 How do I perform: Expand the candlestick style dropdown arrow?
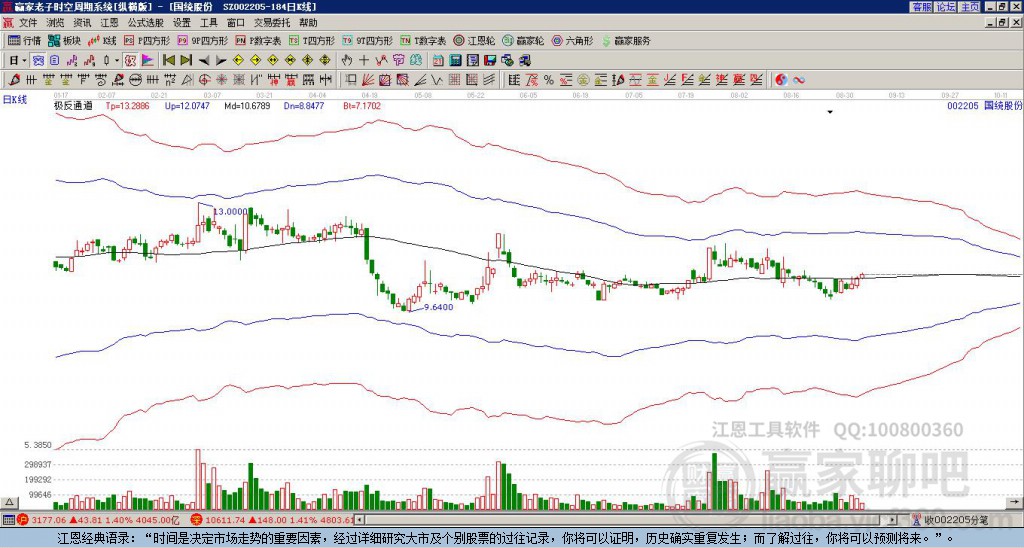pyautogui.click(x=117, y=61)
